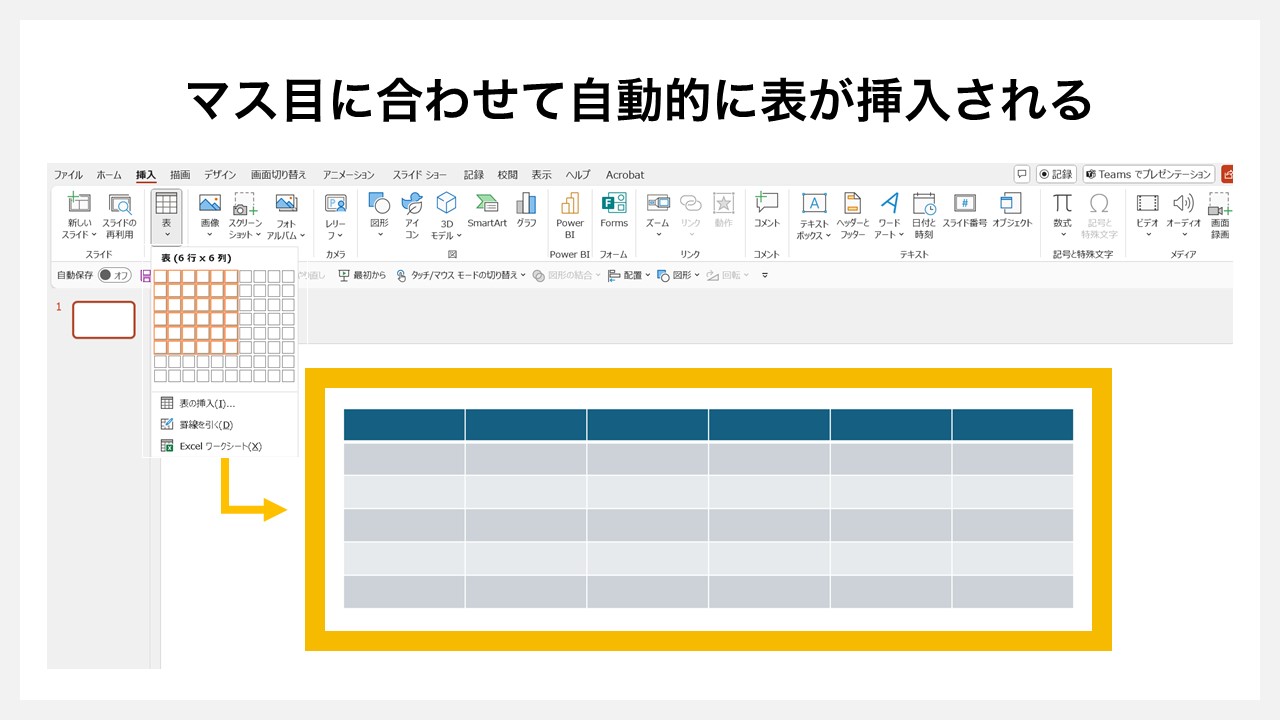1280x720 pixels.
Task: Open the アニメーション ribbon tab
Action: pos(349,175)
